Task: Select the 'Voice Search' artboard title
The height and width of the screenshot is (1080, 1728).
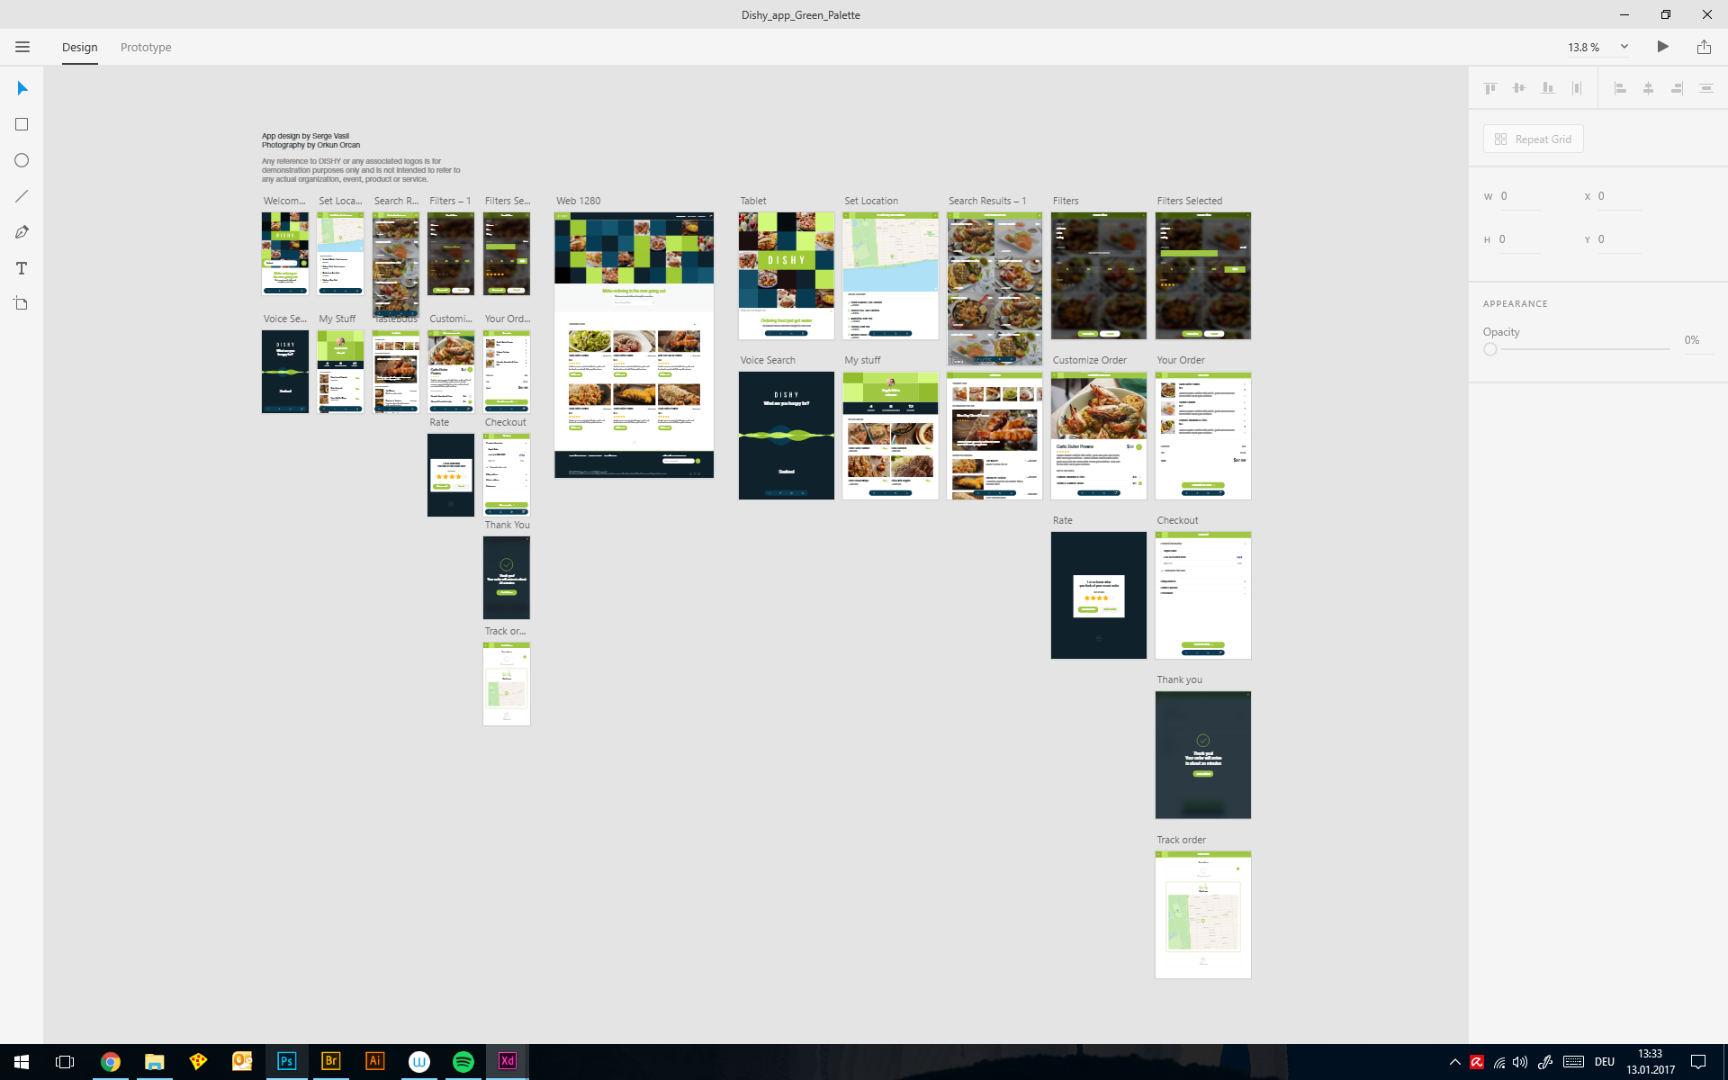Action: pyautogui.click(x=768, y=360)
